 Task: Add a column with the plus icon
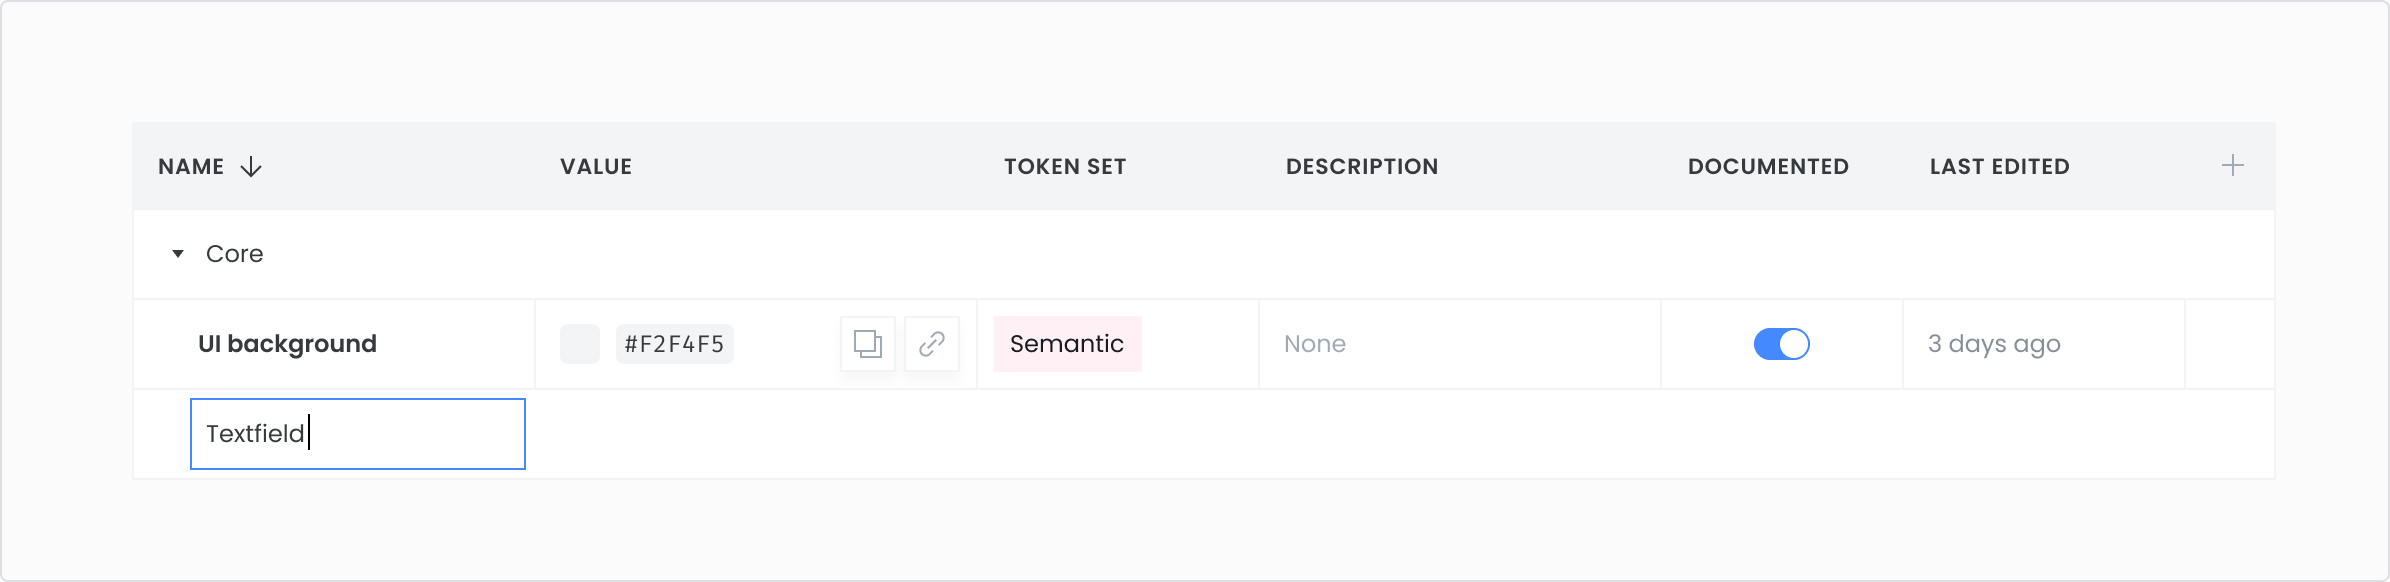[2232, 166]
